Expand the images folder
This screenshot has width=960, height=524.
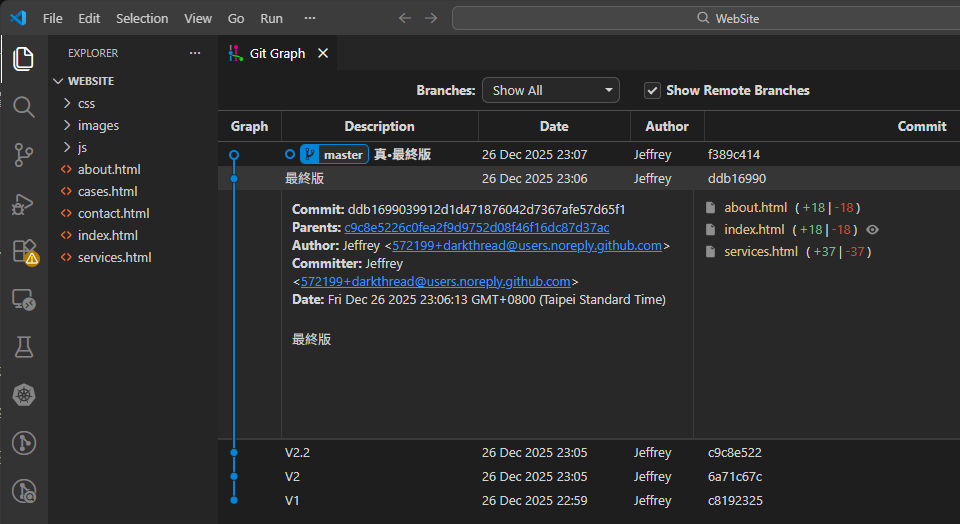tap(98, 125)
